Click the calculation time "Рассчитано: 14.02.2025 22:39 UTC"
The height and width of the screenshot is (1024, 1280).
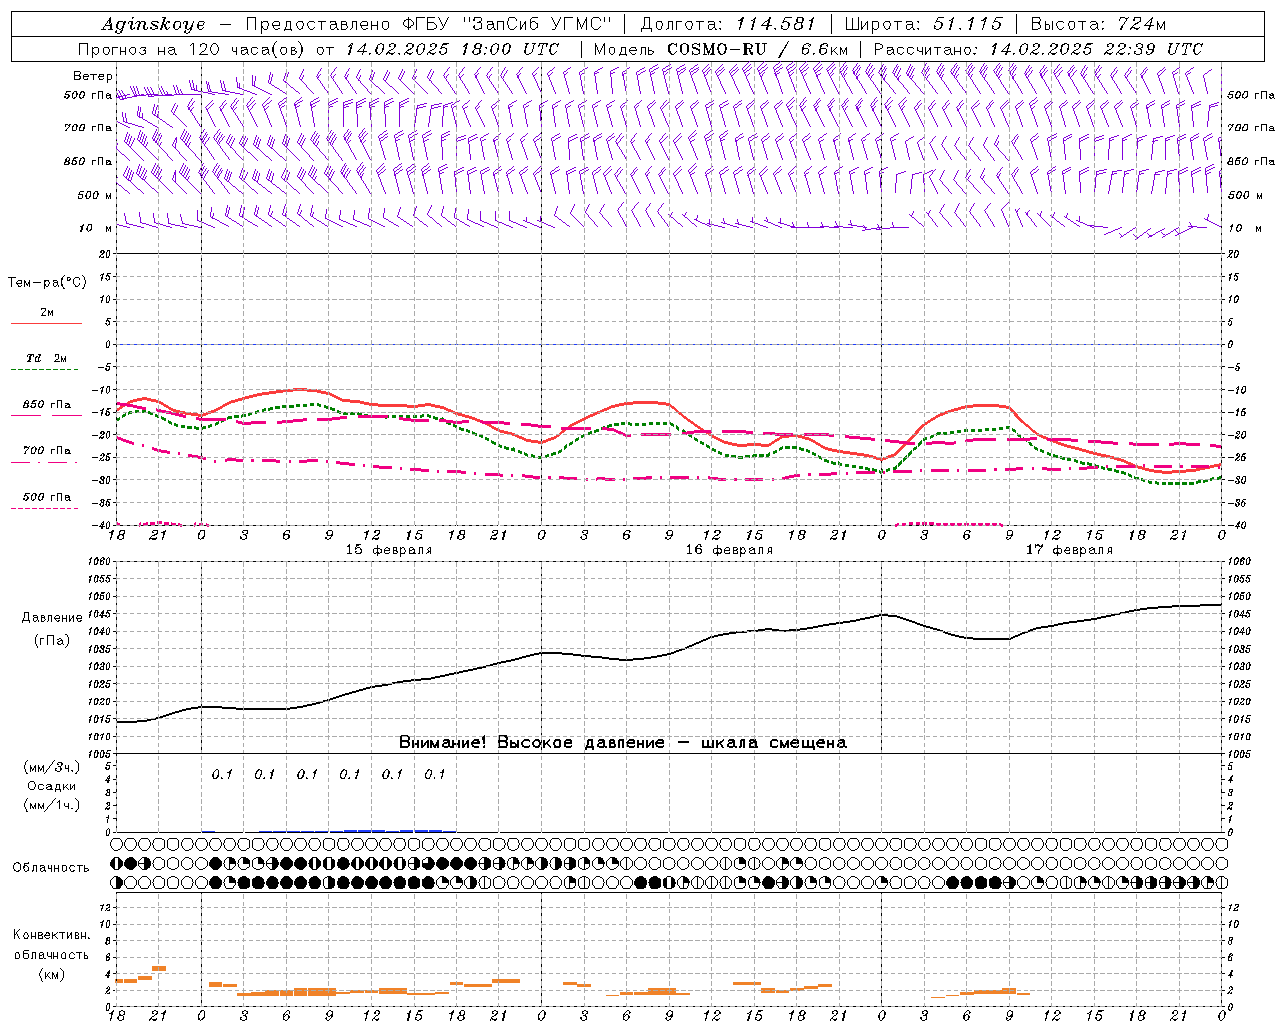click(x=1038, y=49)
